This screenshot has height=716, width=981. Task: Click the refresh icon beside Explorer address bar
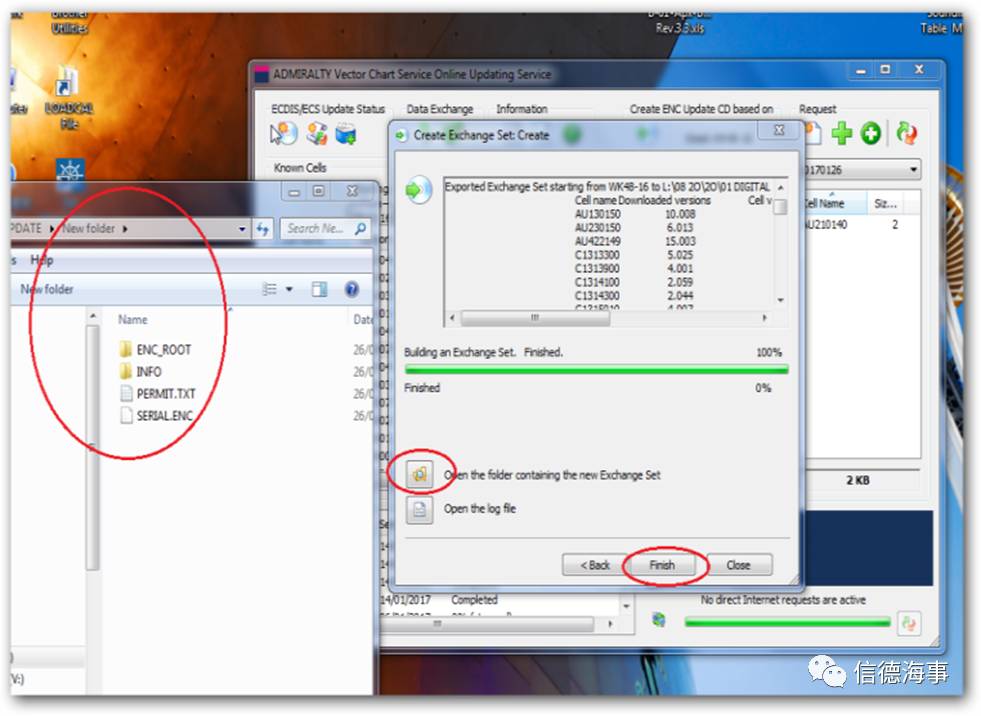pyautogui.click(x=262, y=229)
